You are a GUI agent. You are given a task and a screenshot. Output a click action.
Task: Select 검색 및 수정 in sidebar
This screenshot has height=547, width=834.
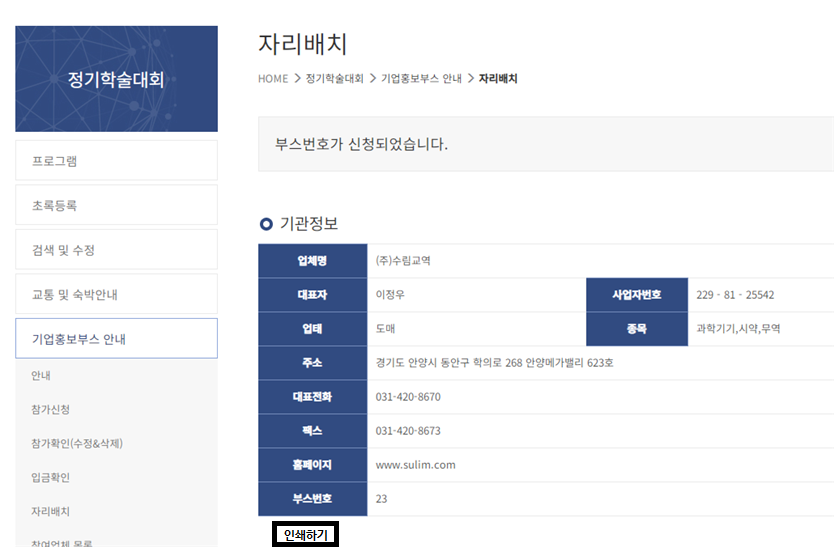coord(116,250)
